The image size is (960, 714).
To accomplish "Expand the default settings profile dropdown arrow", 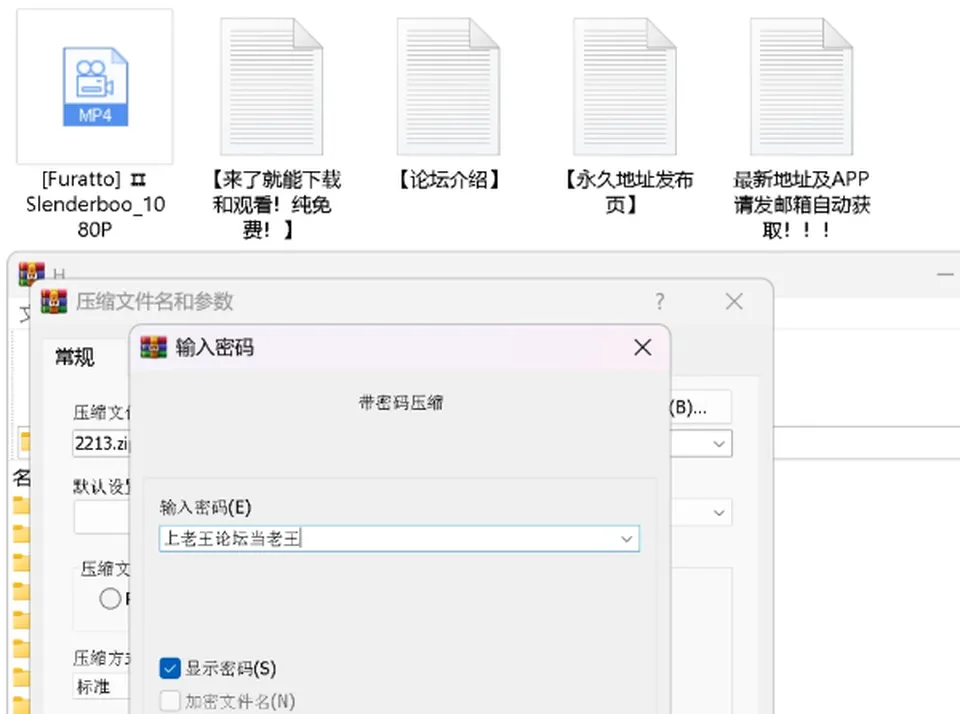I will click(719, 513).
